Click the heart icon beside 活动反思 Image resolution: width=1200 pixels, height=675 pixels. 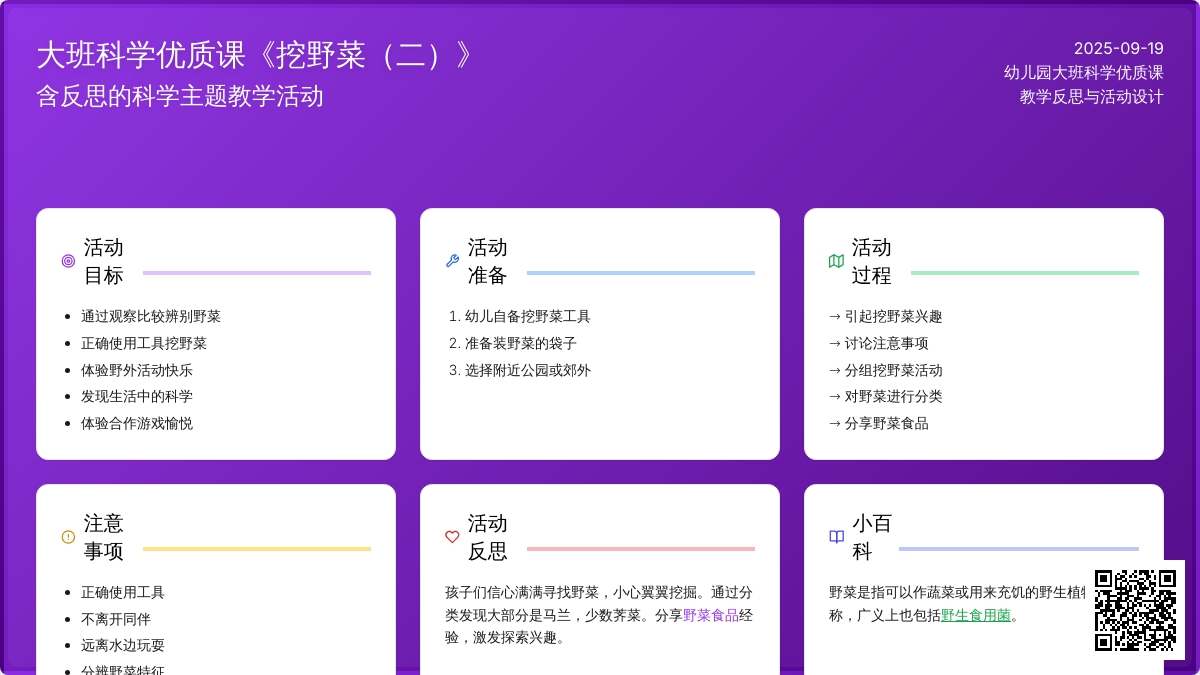(x=452, y=537)
